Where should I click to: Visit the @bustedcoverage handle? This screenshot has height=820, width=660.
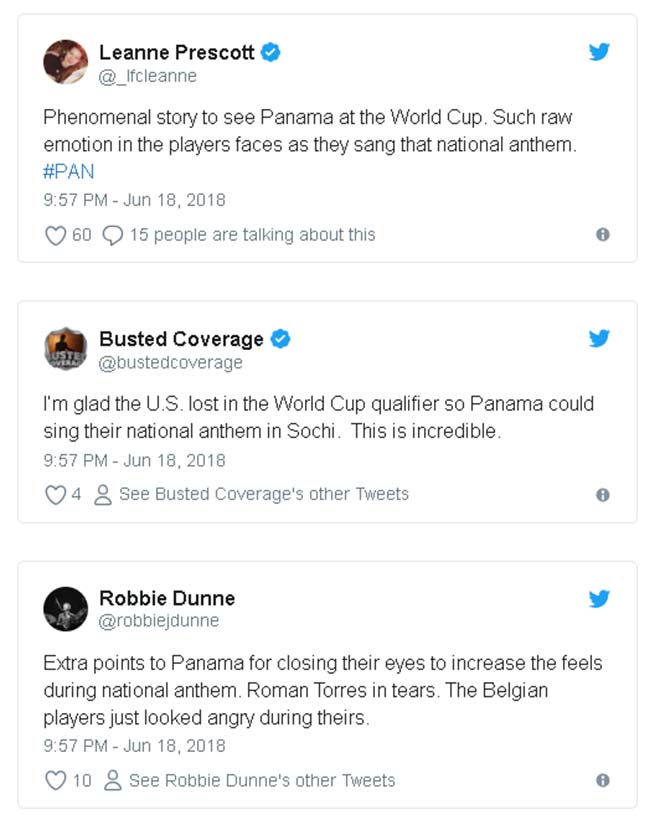pos(171,362)
